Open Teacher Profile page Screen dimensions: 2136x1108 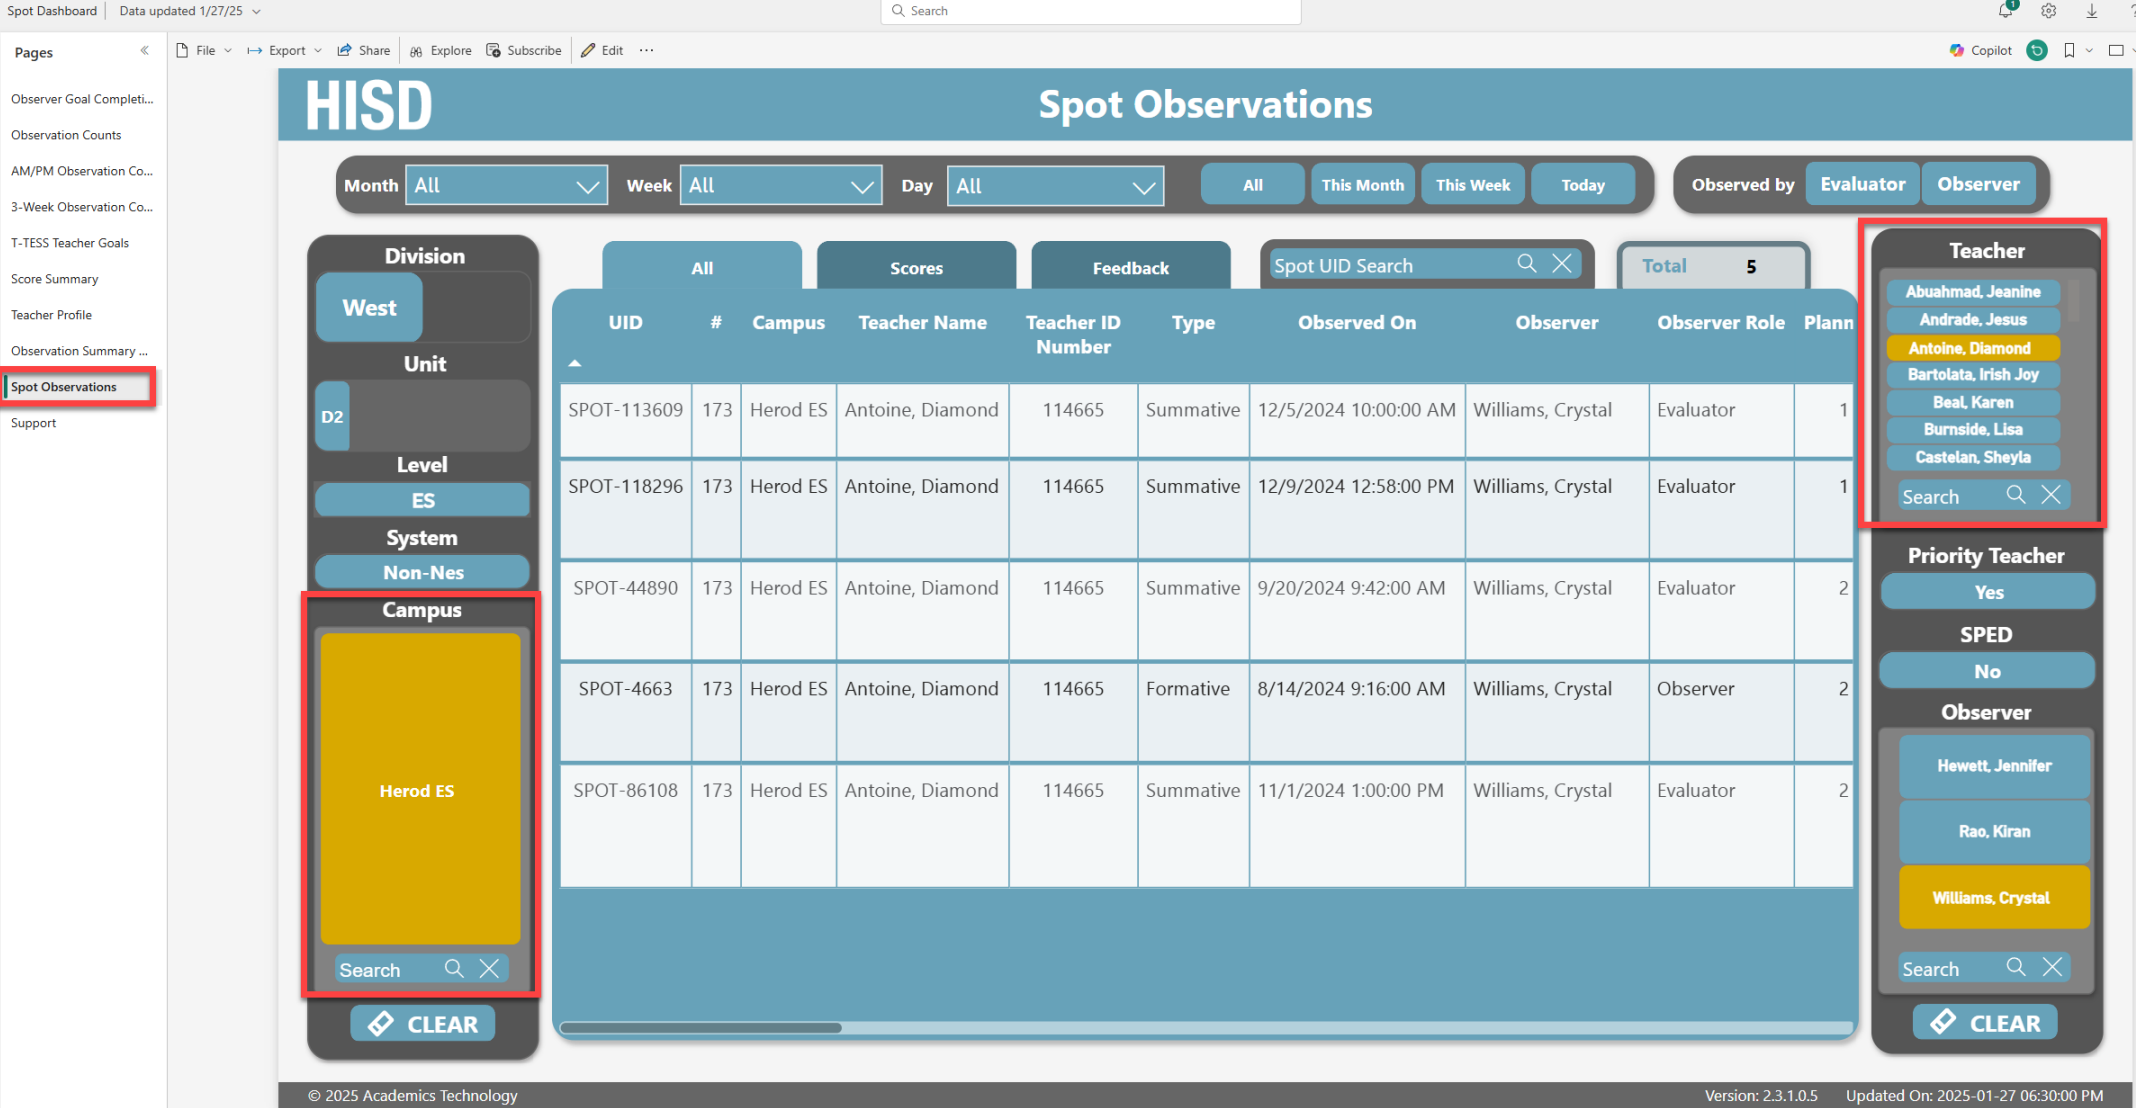(51, 315)
